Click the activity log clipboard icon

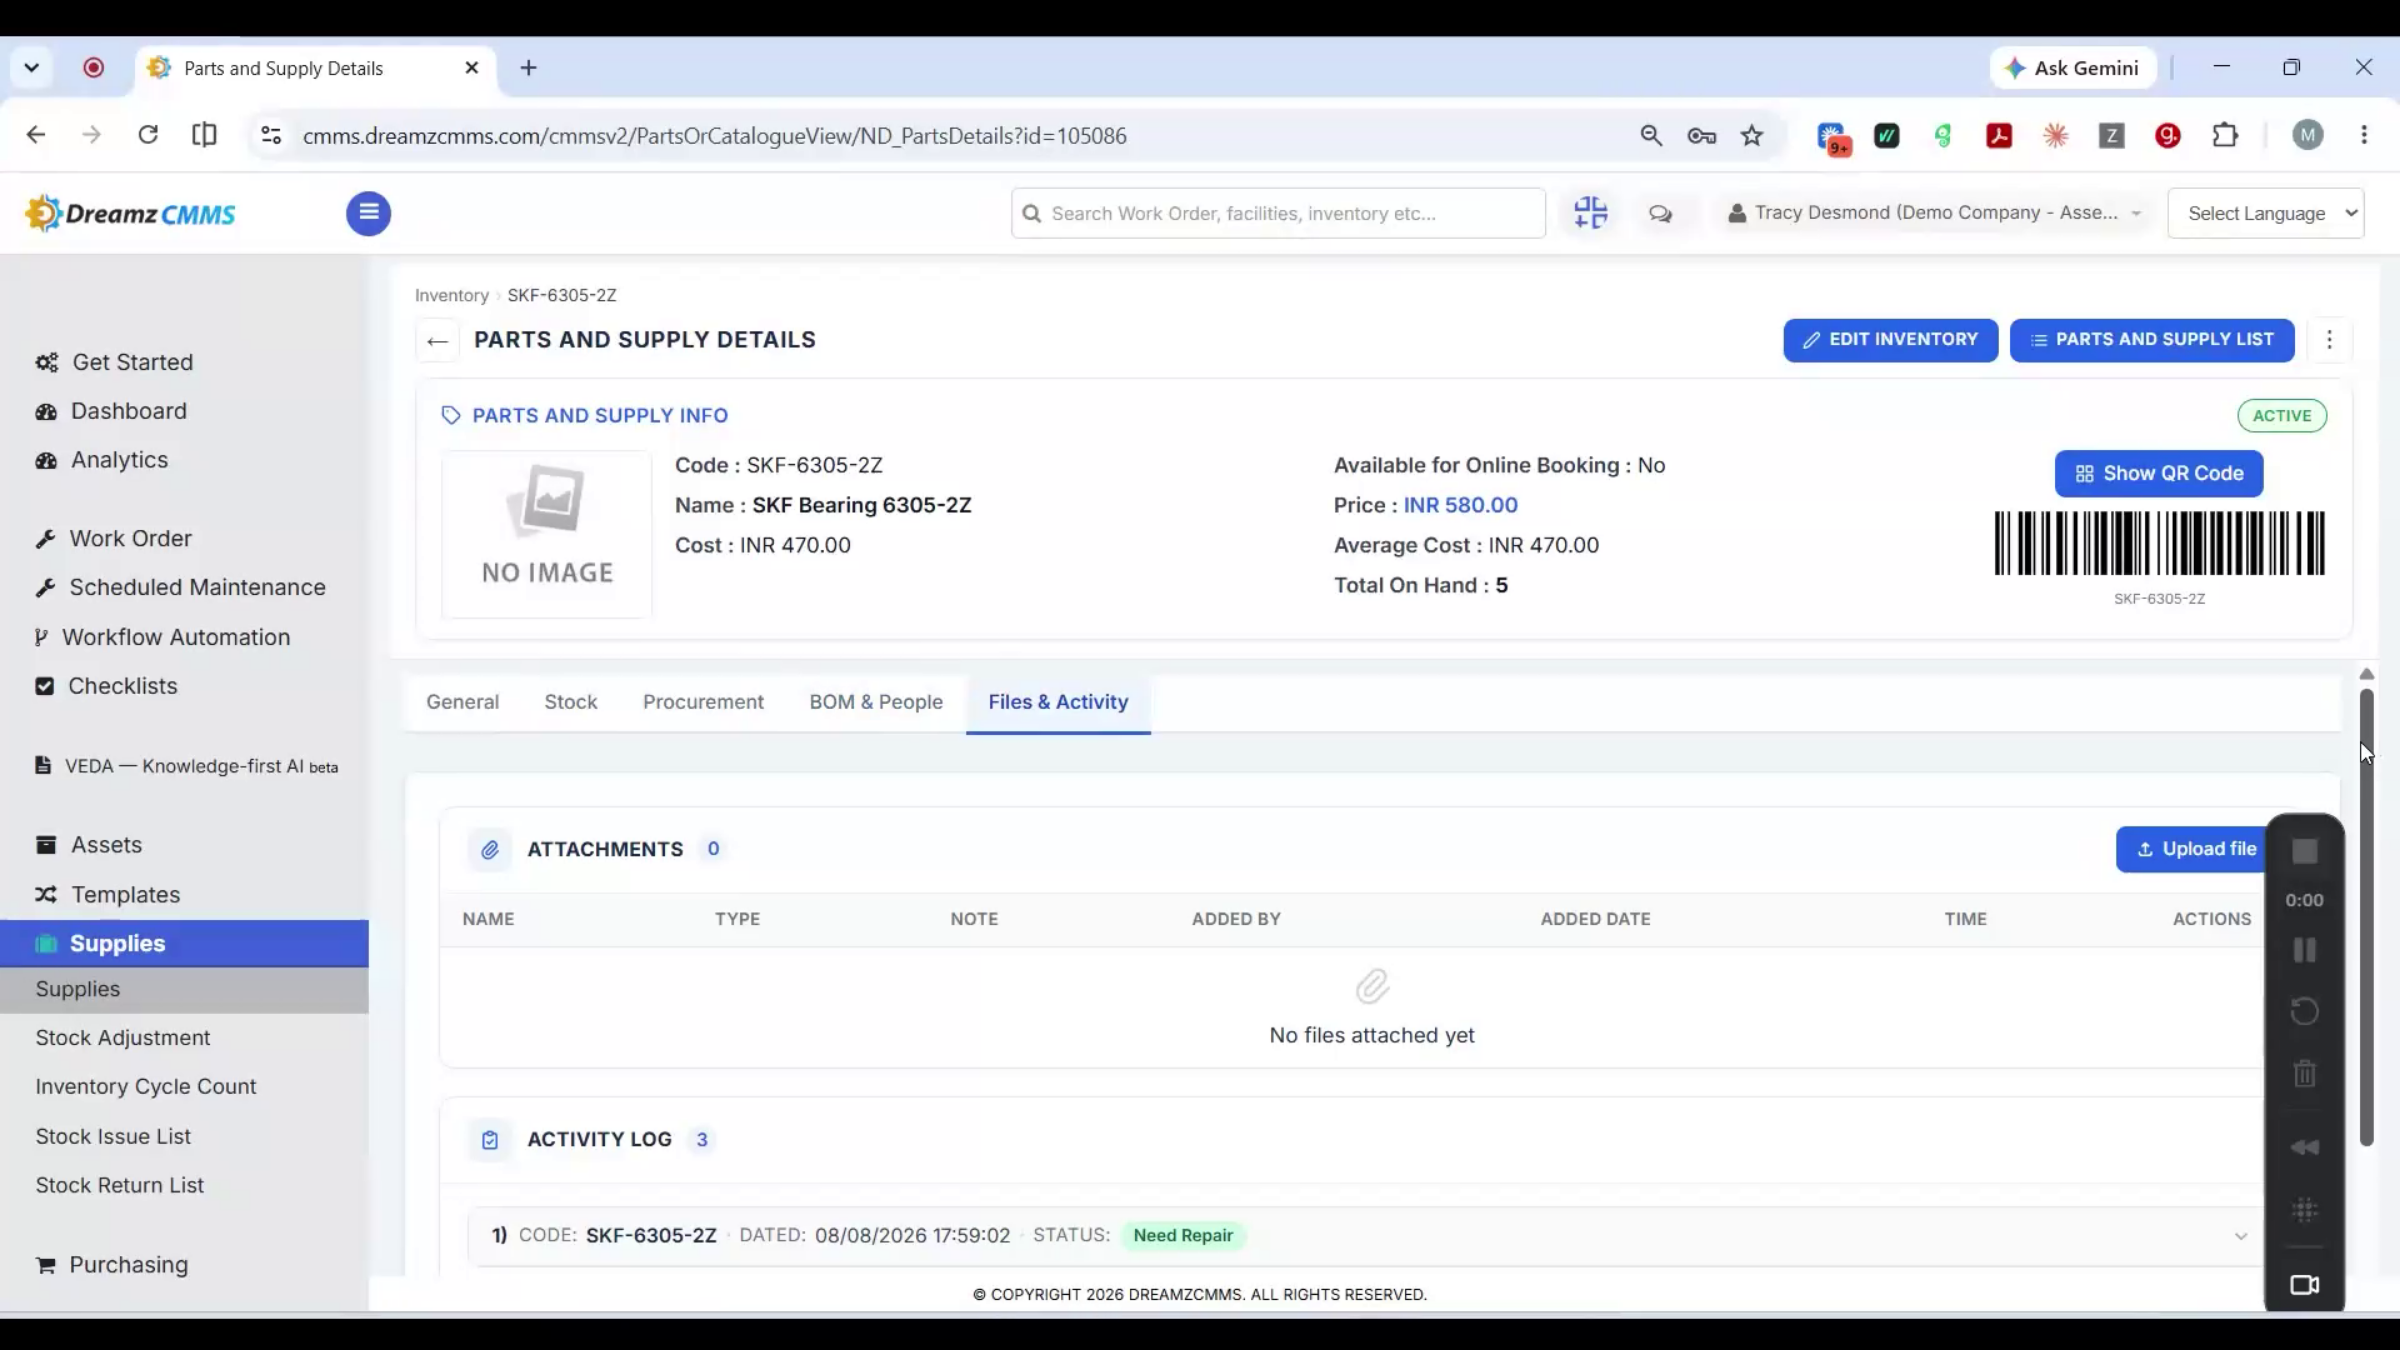click(x=490, y=1140)
